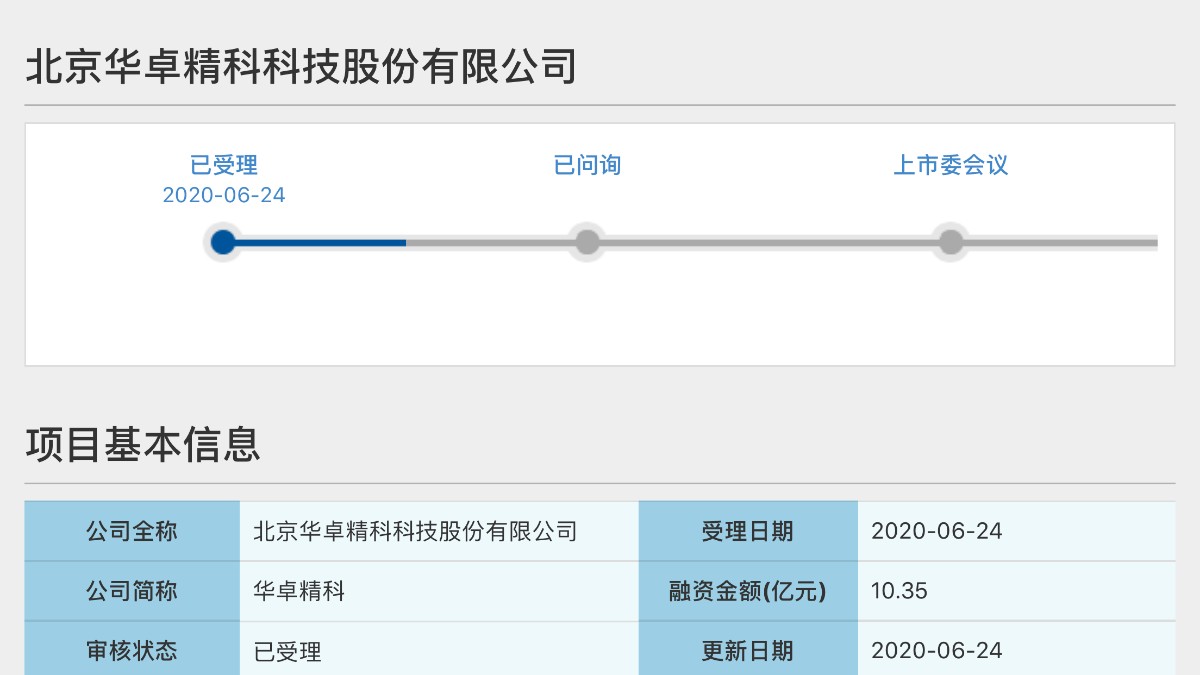Select the 上市委会议 stage label
The width and height of the screenshot is (1200, 675).
tap(951, 165)
